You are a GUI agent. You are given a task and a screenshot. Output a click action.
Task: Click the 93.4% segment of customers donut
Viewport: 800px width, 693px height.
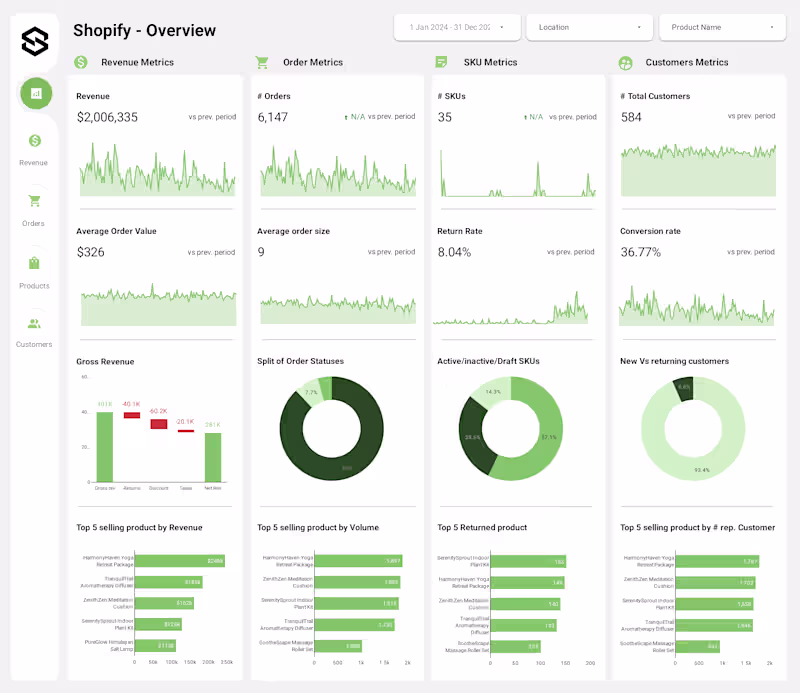pos(702,469)
